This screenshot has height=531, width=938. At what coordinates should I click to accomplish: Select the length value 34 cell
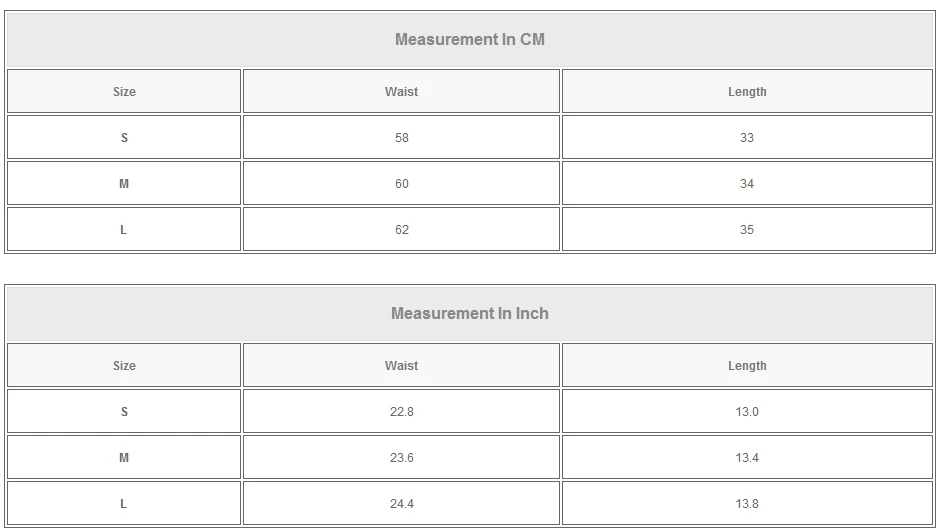(x=747, y=184)
